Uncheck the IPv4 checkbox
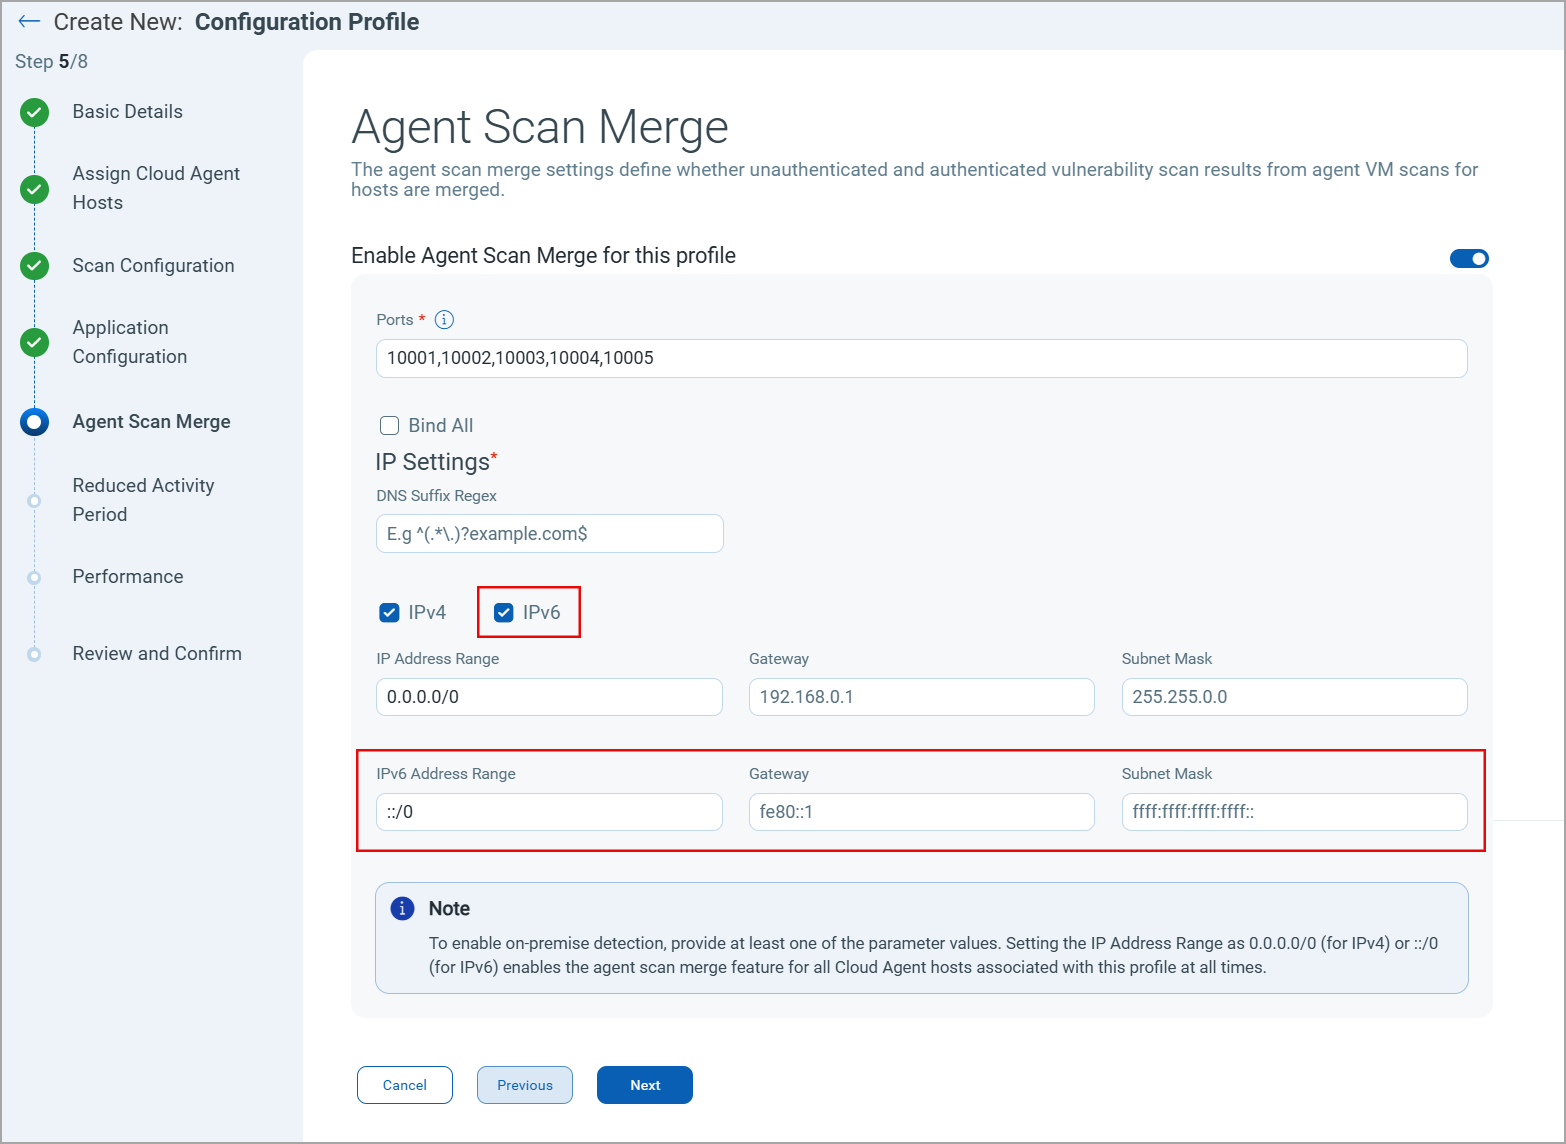The height and width of the screenshot is (1144, 1566). pos(390,613)
